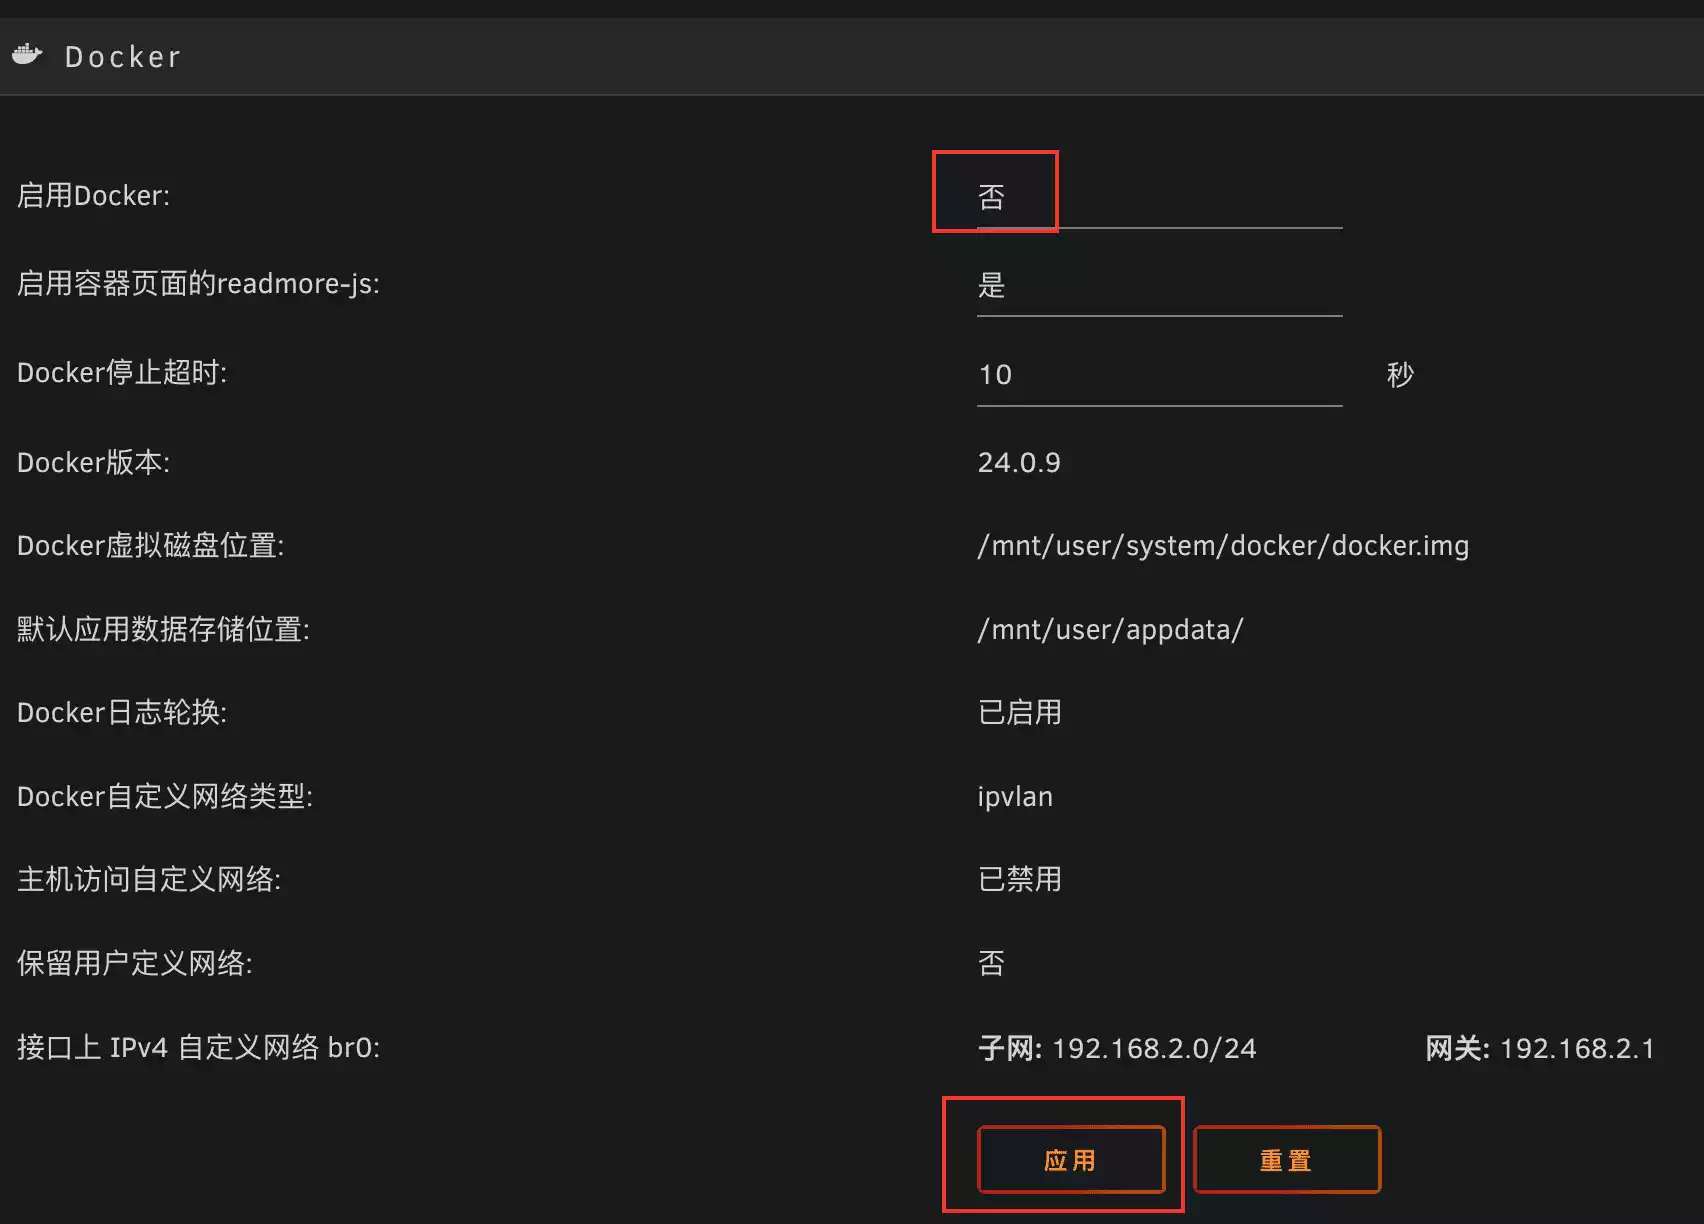Viewport: 1704px width, 1224px height.
Task: Open the readmore-js dropdown showing 是
Action: (x=1158, y=286)
